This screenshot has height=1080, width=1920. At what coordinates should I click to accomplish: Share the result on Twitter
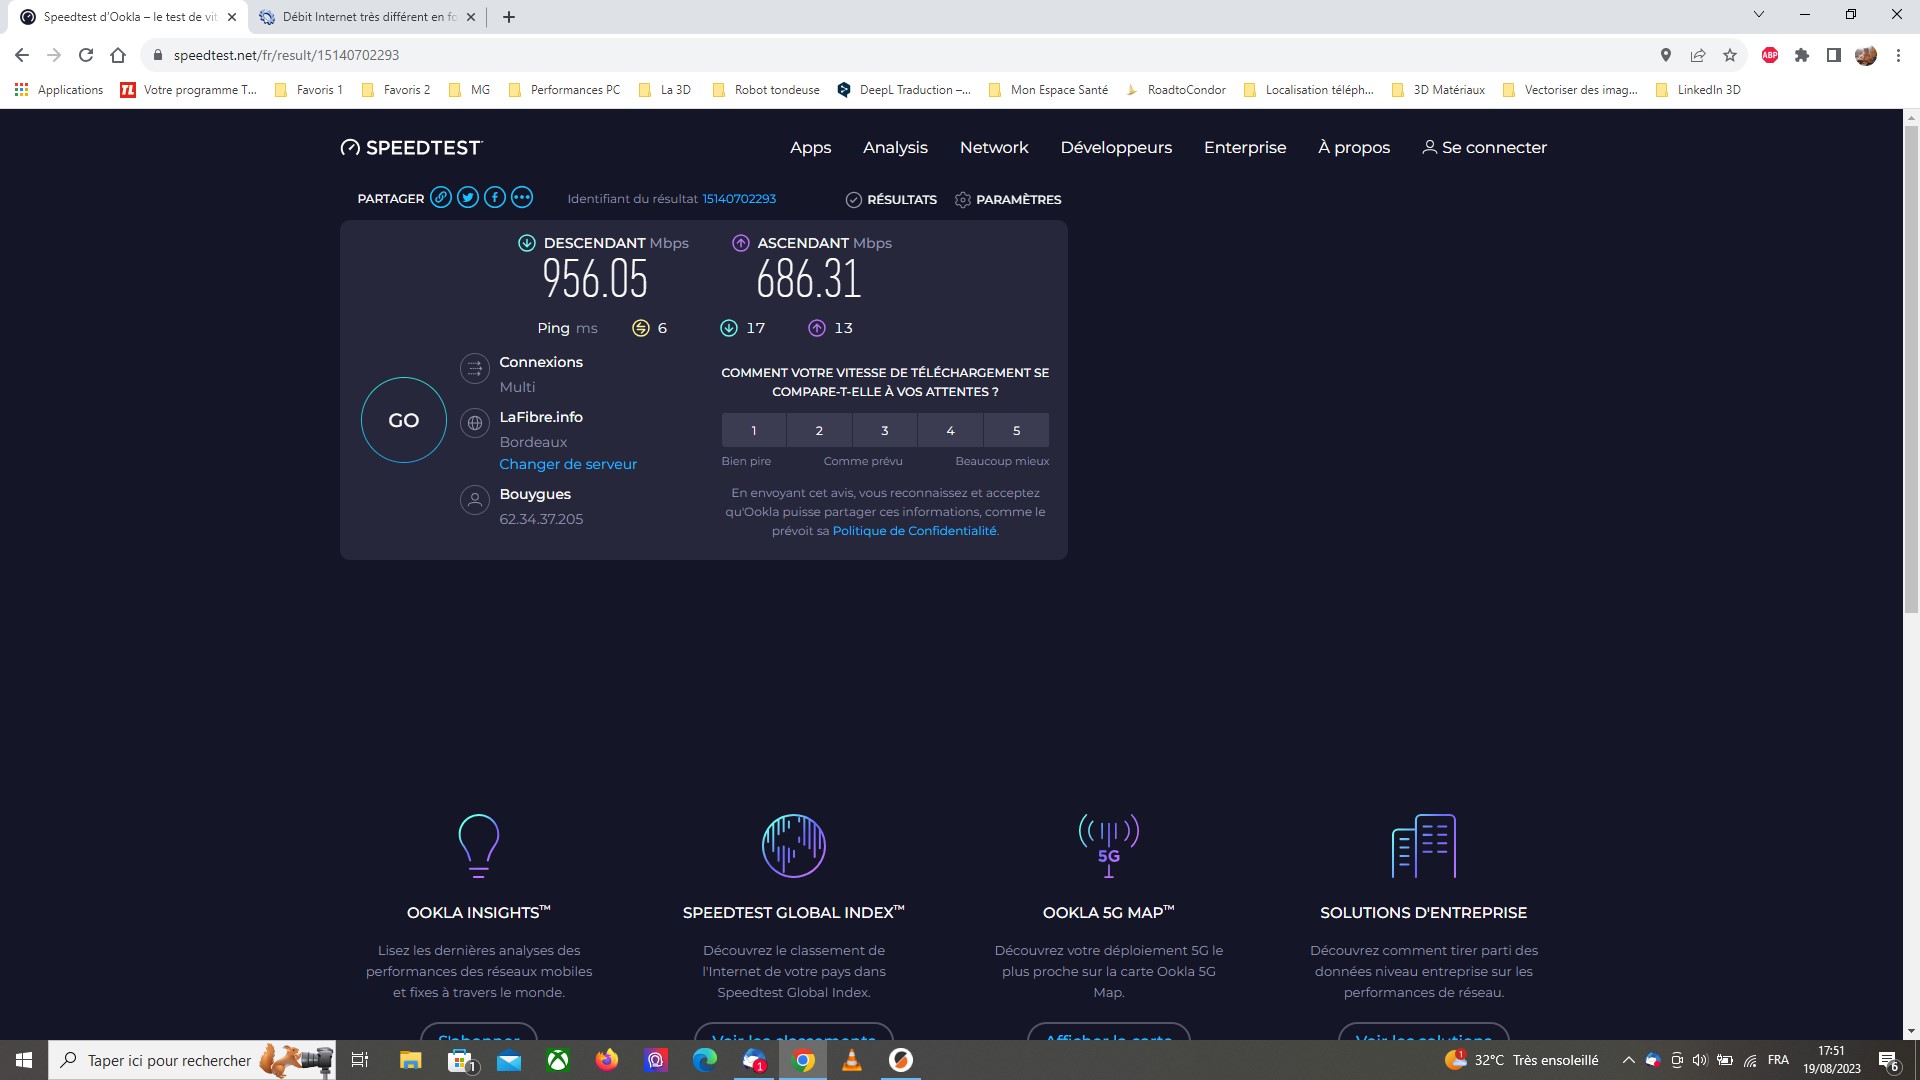point(468,198)
